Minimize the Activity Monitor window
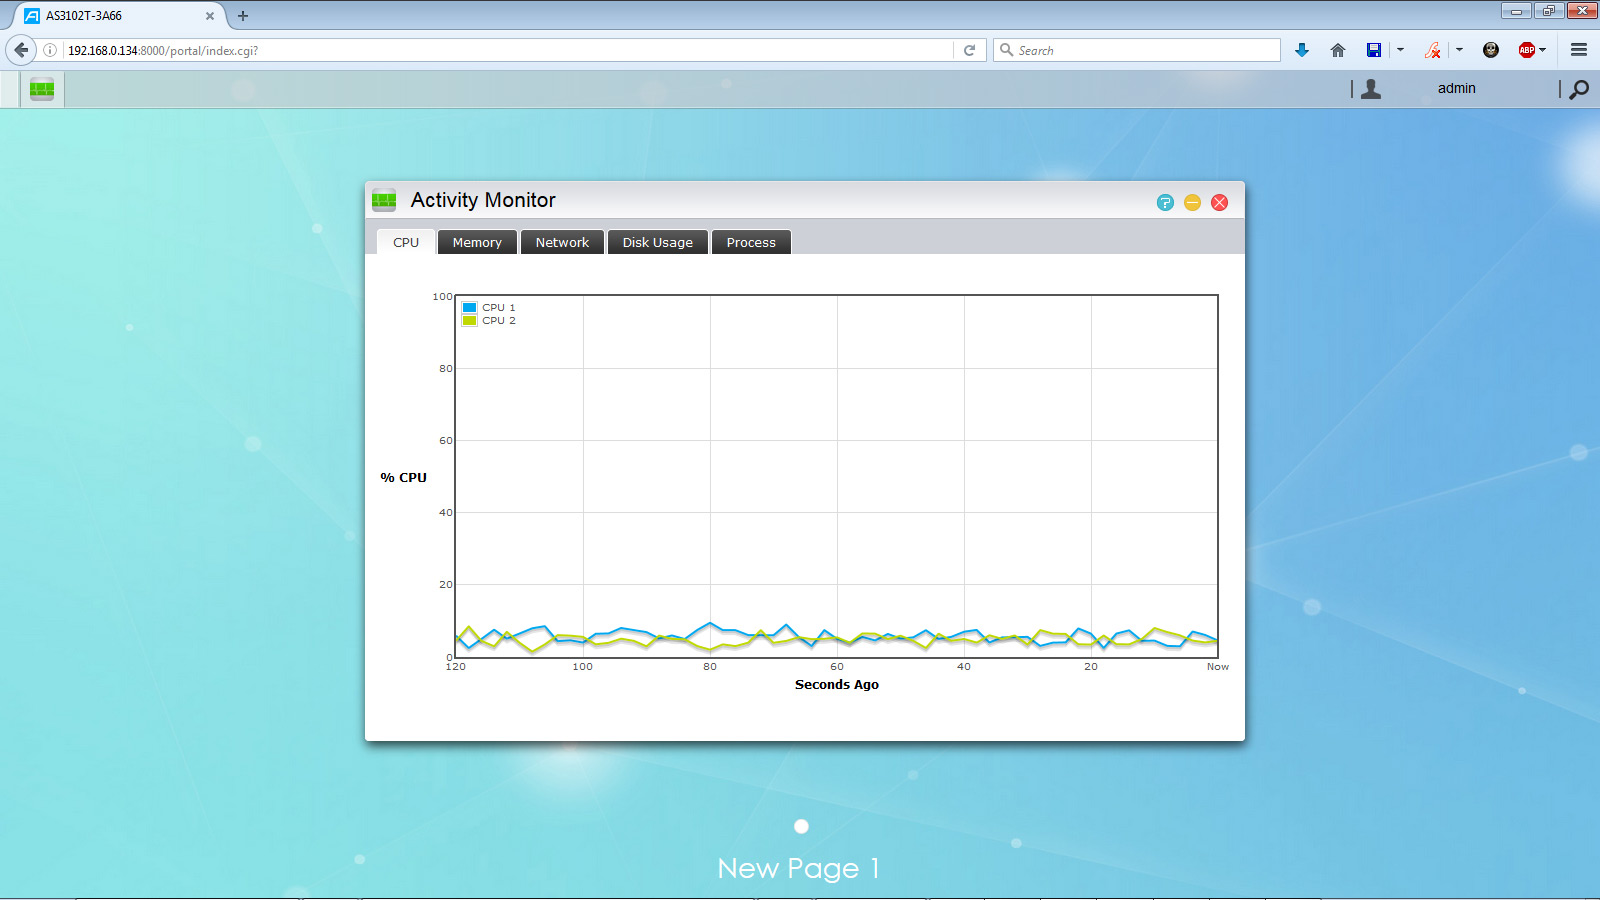The image size is (1600, 900). [x=1192, y=203]
